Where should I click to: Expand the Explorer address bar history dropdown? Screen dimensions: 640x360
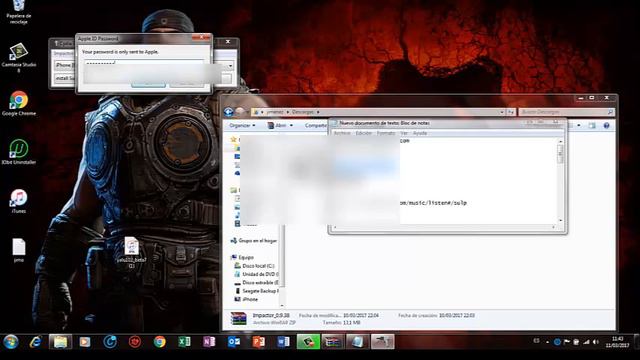point(502,112)
